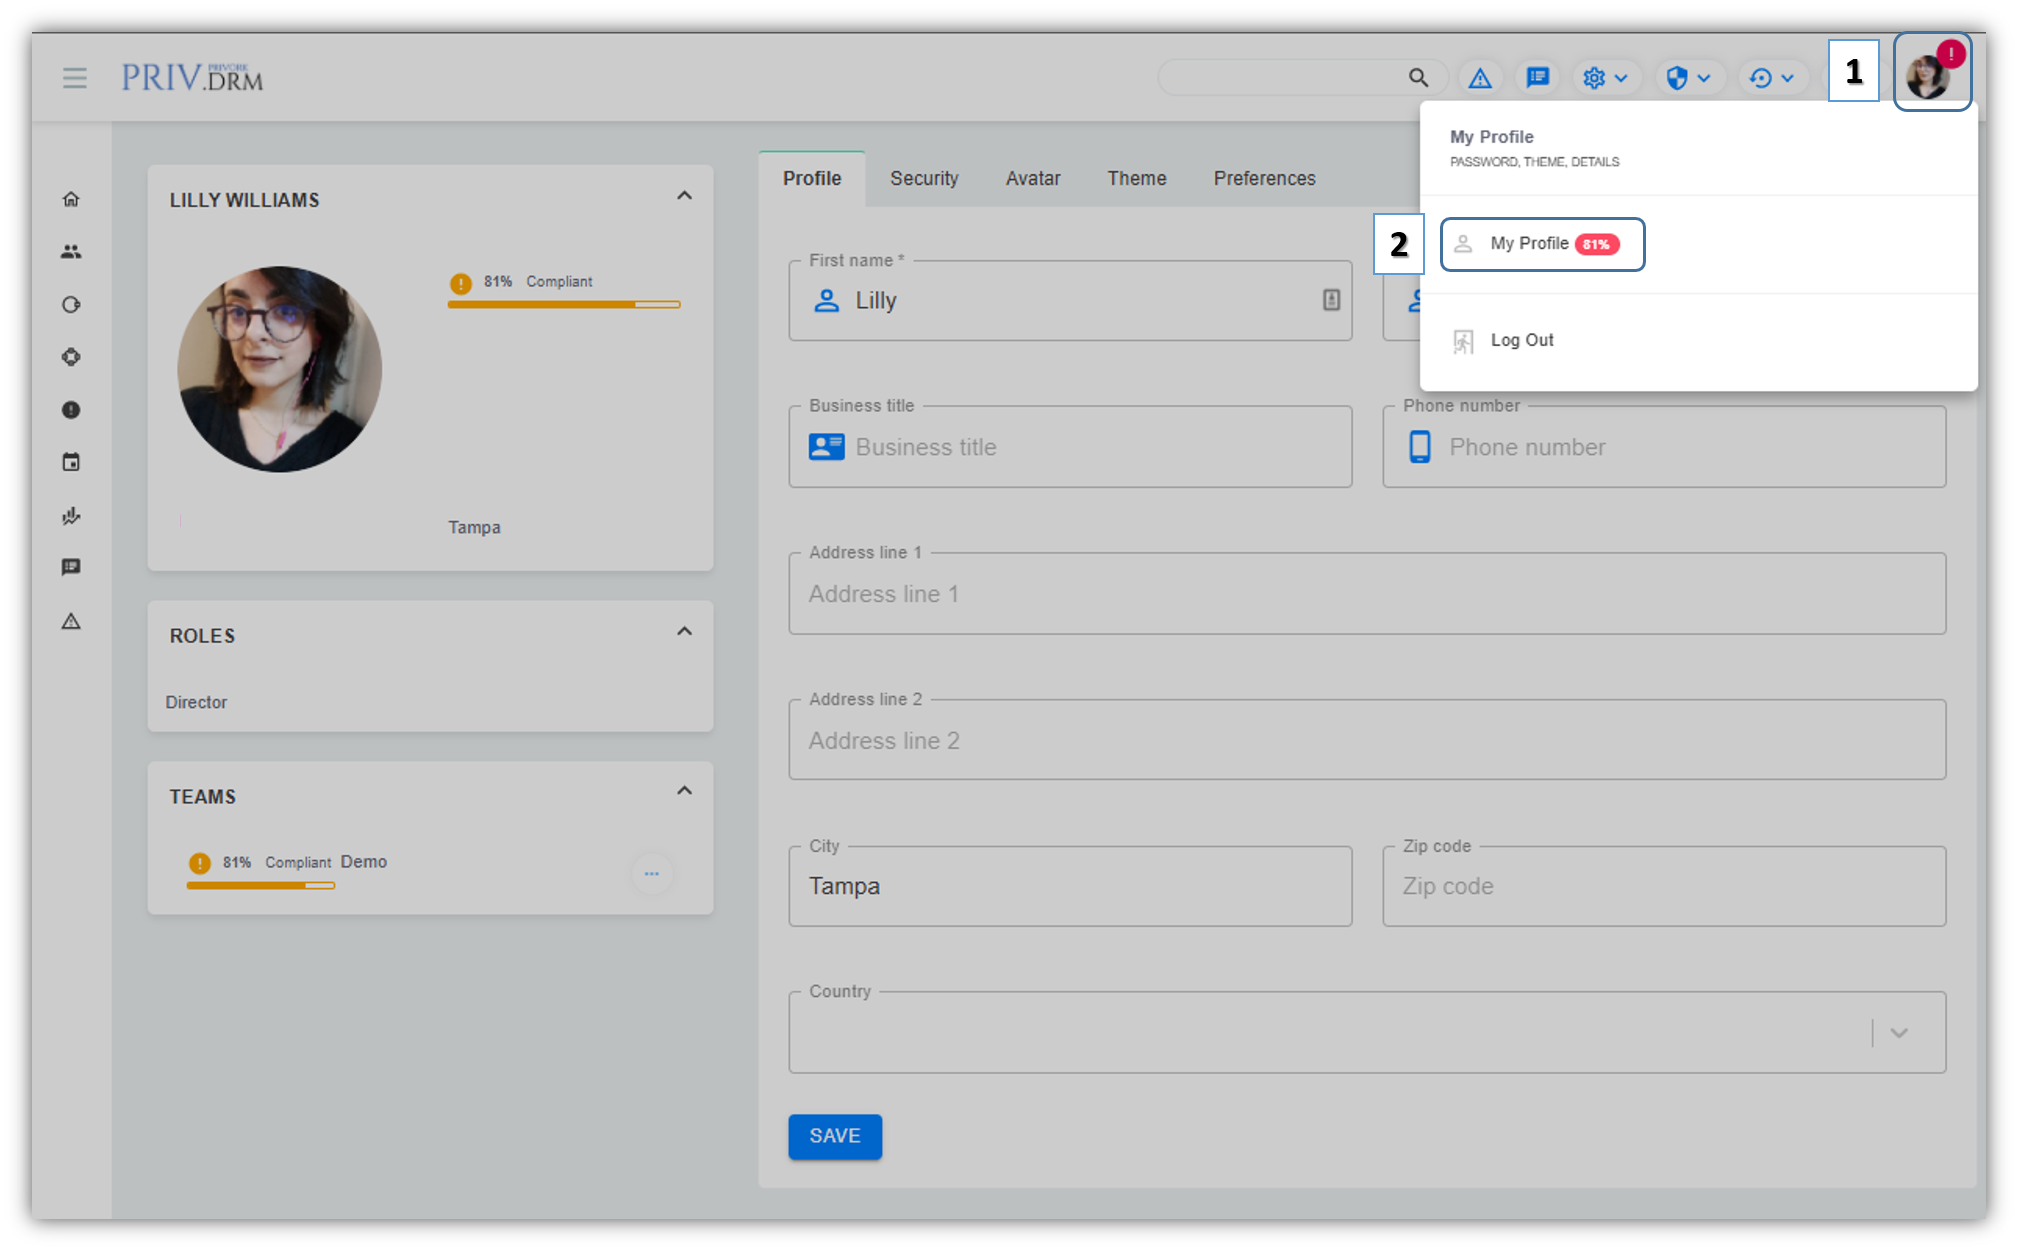Open the settings gear dropdown
The height and width of the screenshot is (1251, 2018).
1604,78
